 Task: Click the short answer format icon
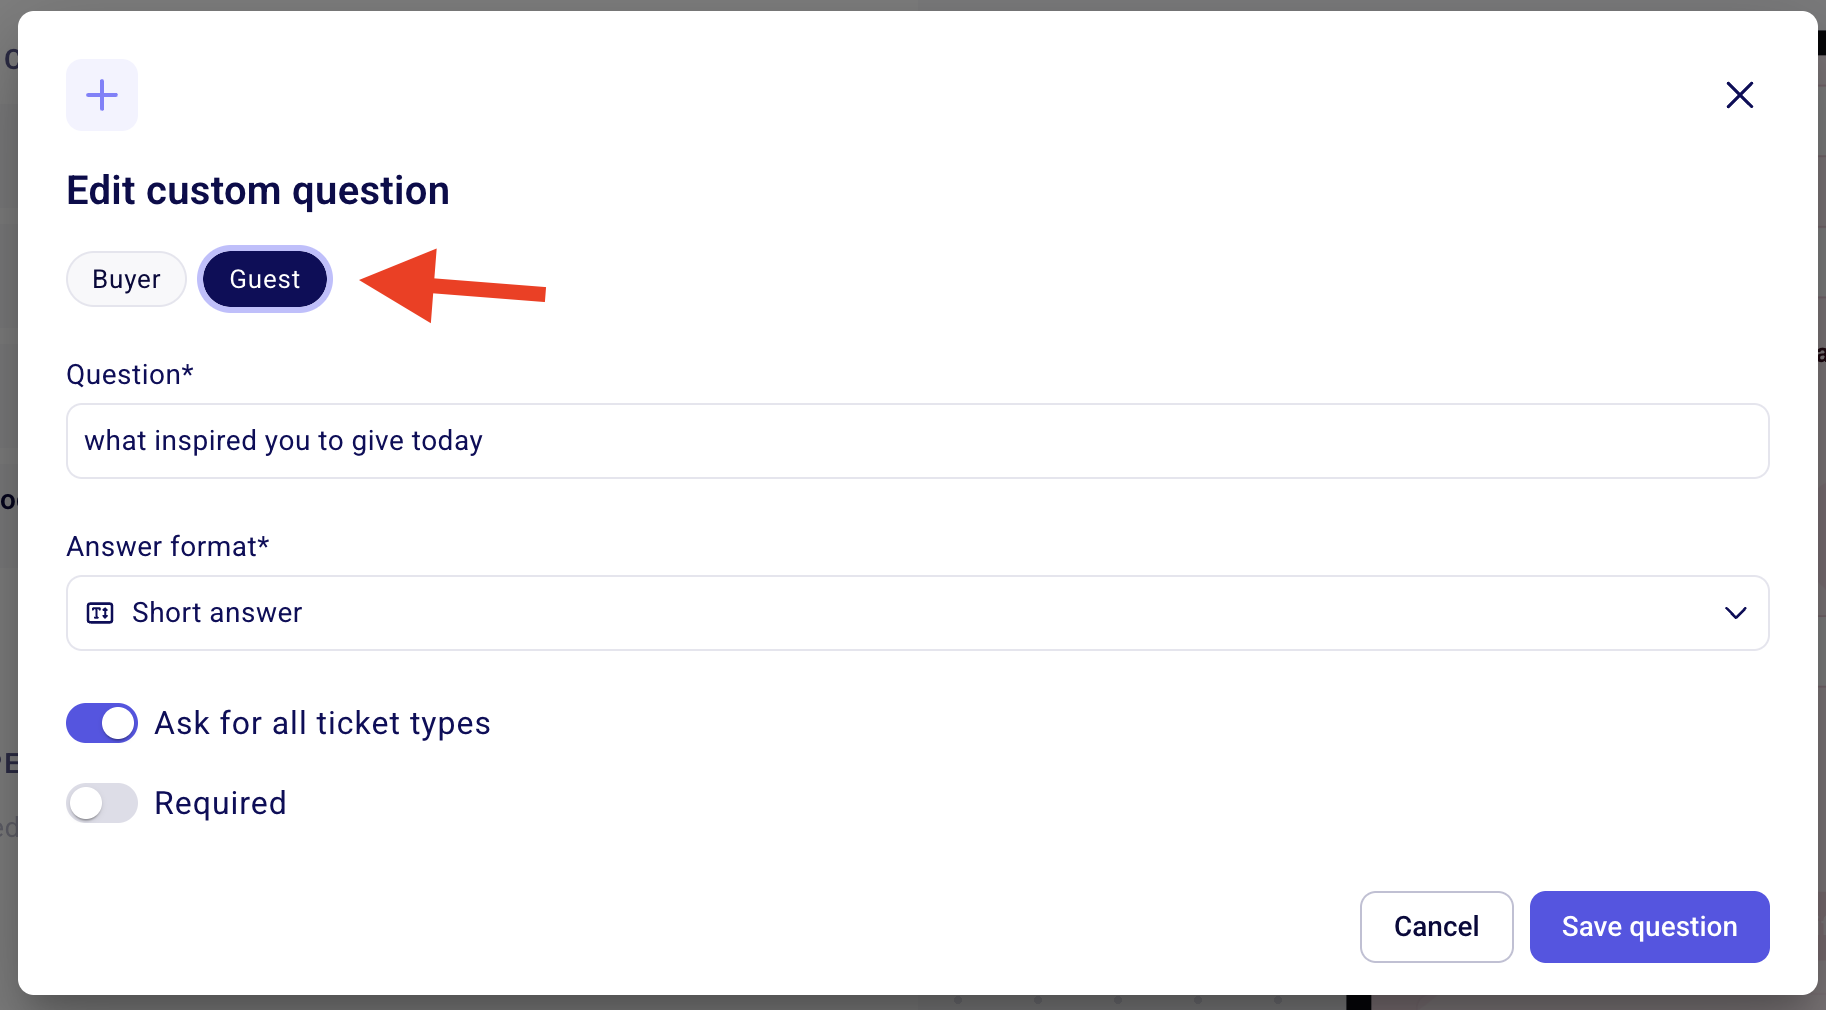click(x=100, y=613)
